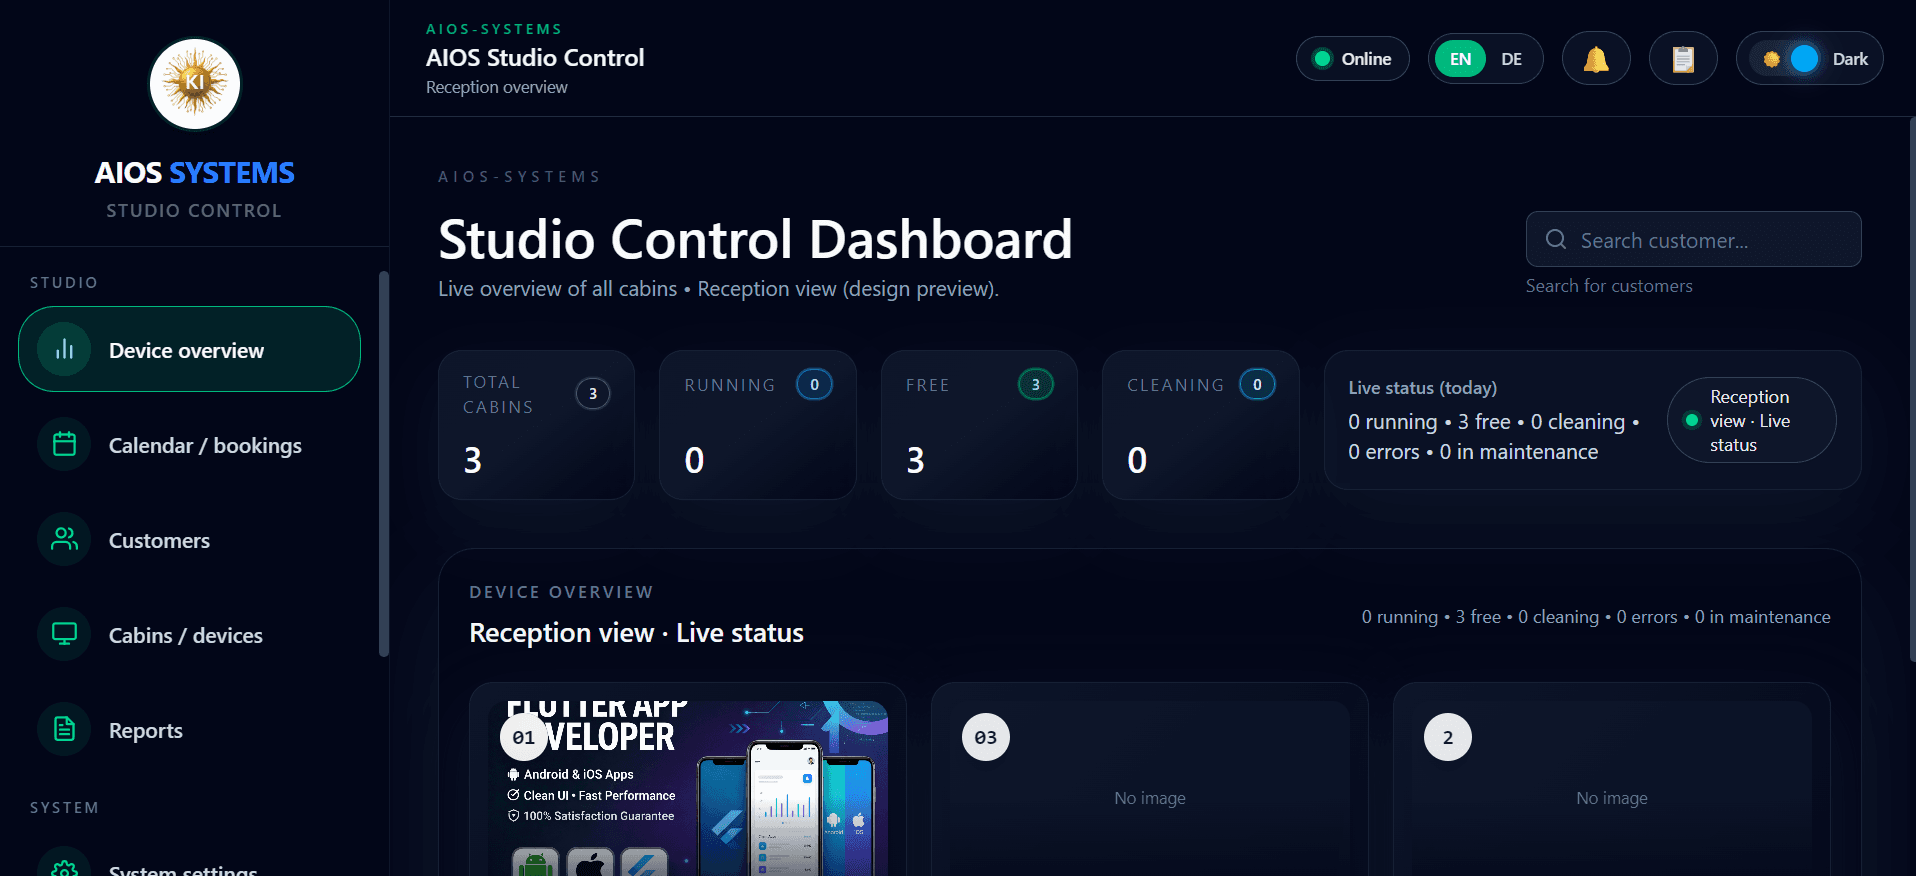Click the badge 0 on the Running card
This screenshot has width=1916, height=876.
[x=814, y=384]
